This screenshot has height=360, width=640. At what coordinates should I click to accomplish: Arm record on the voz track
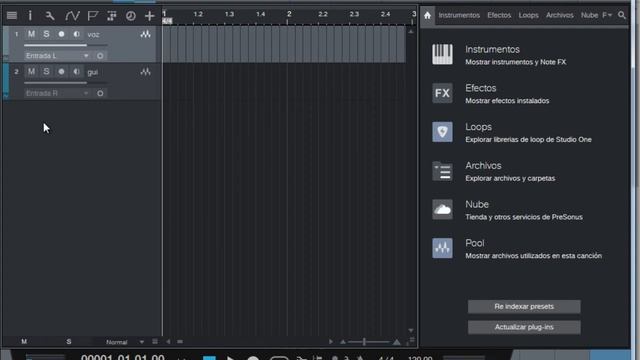pyautogui.click(x=61, y=34)
